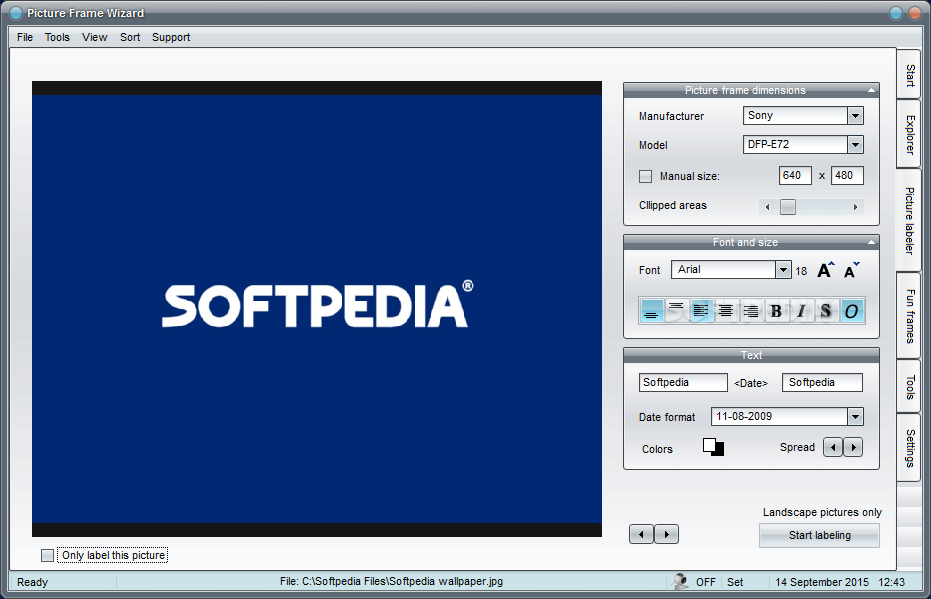Switch to the Explorer side tab
The height and width of the screenshot is (599, 931).
[909, 135]
